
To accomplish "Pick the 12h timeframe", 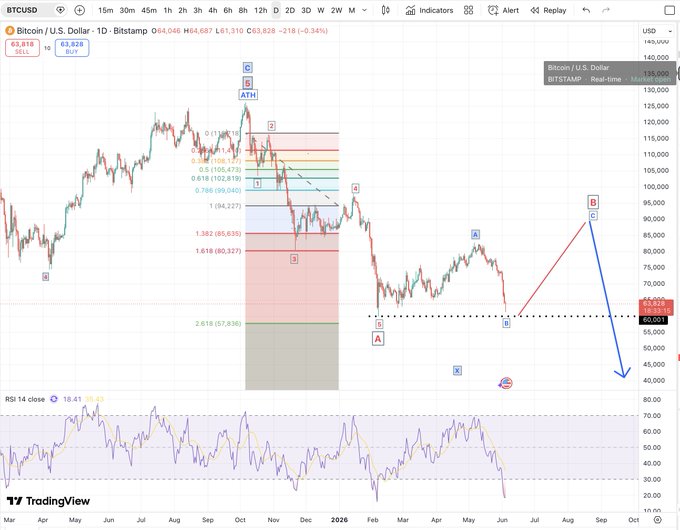I will click(x=260, y=10).
